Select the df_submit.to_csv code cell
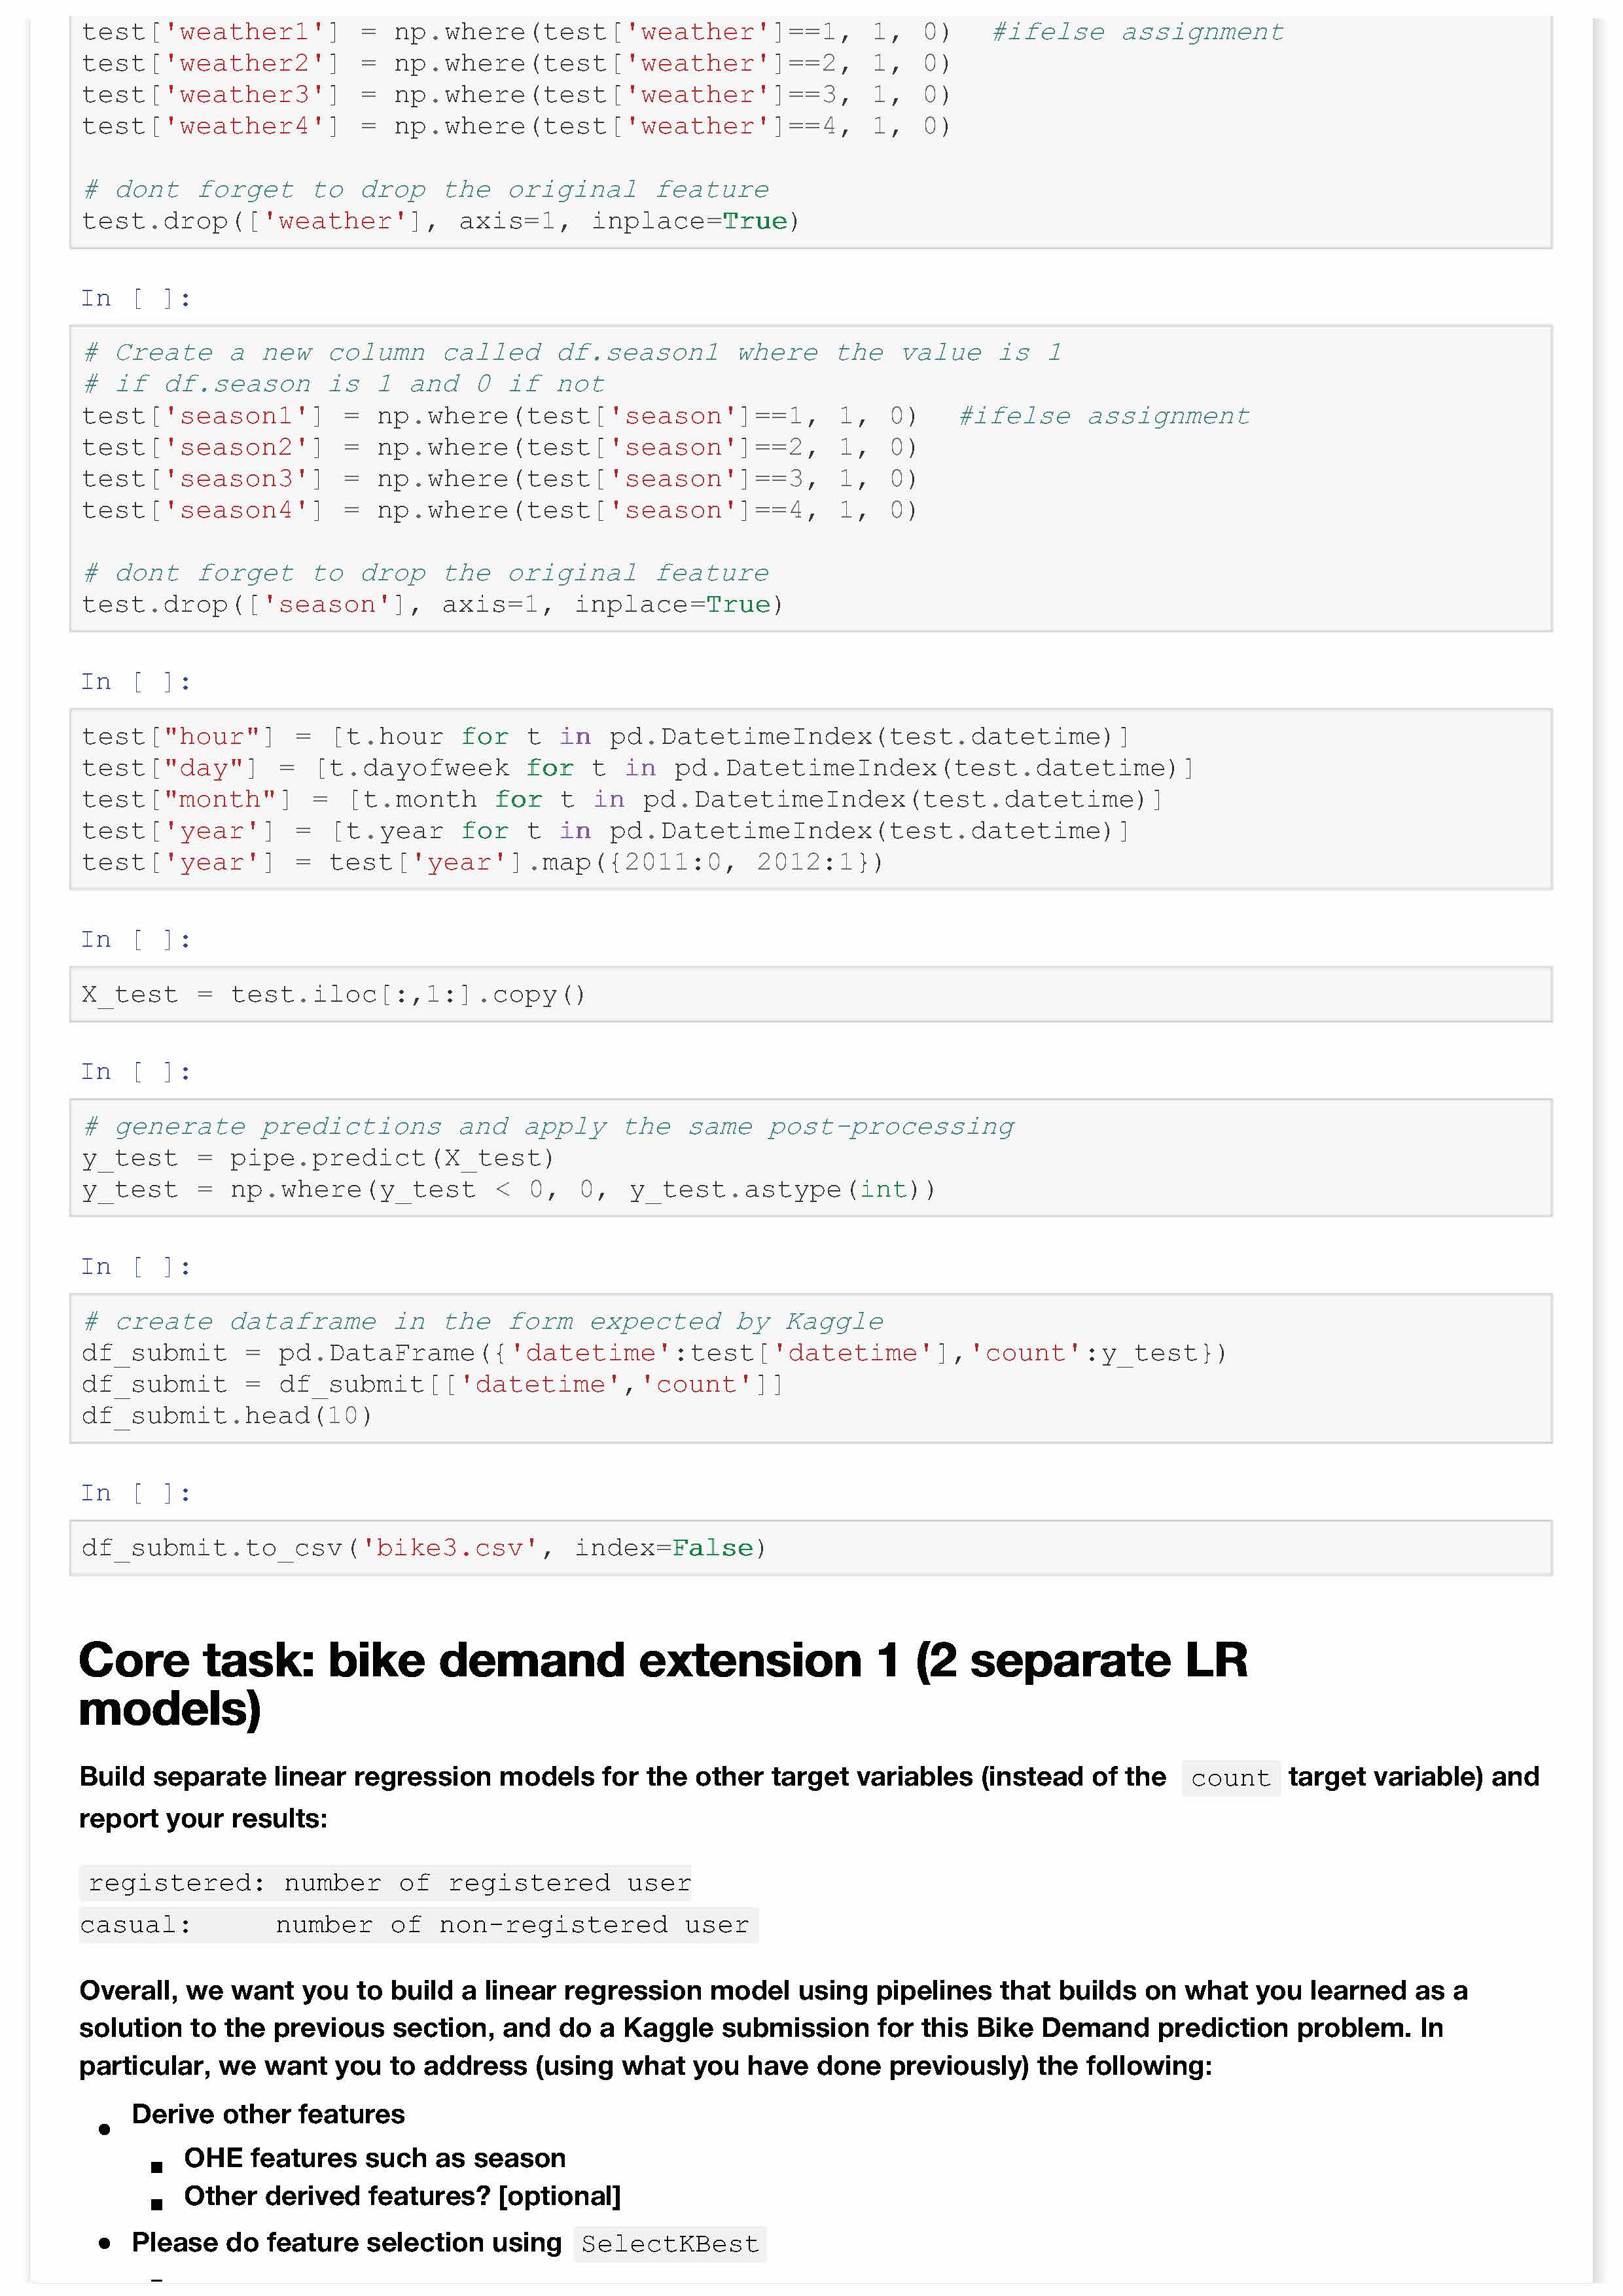The height and width of the screenshot is (2296, 1623). coord(810,1548)
